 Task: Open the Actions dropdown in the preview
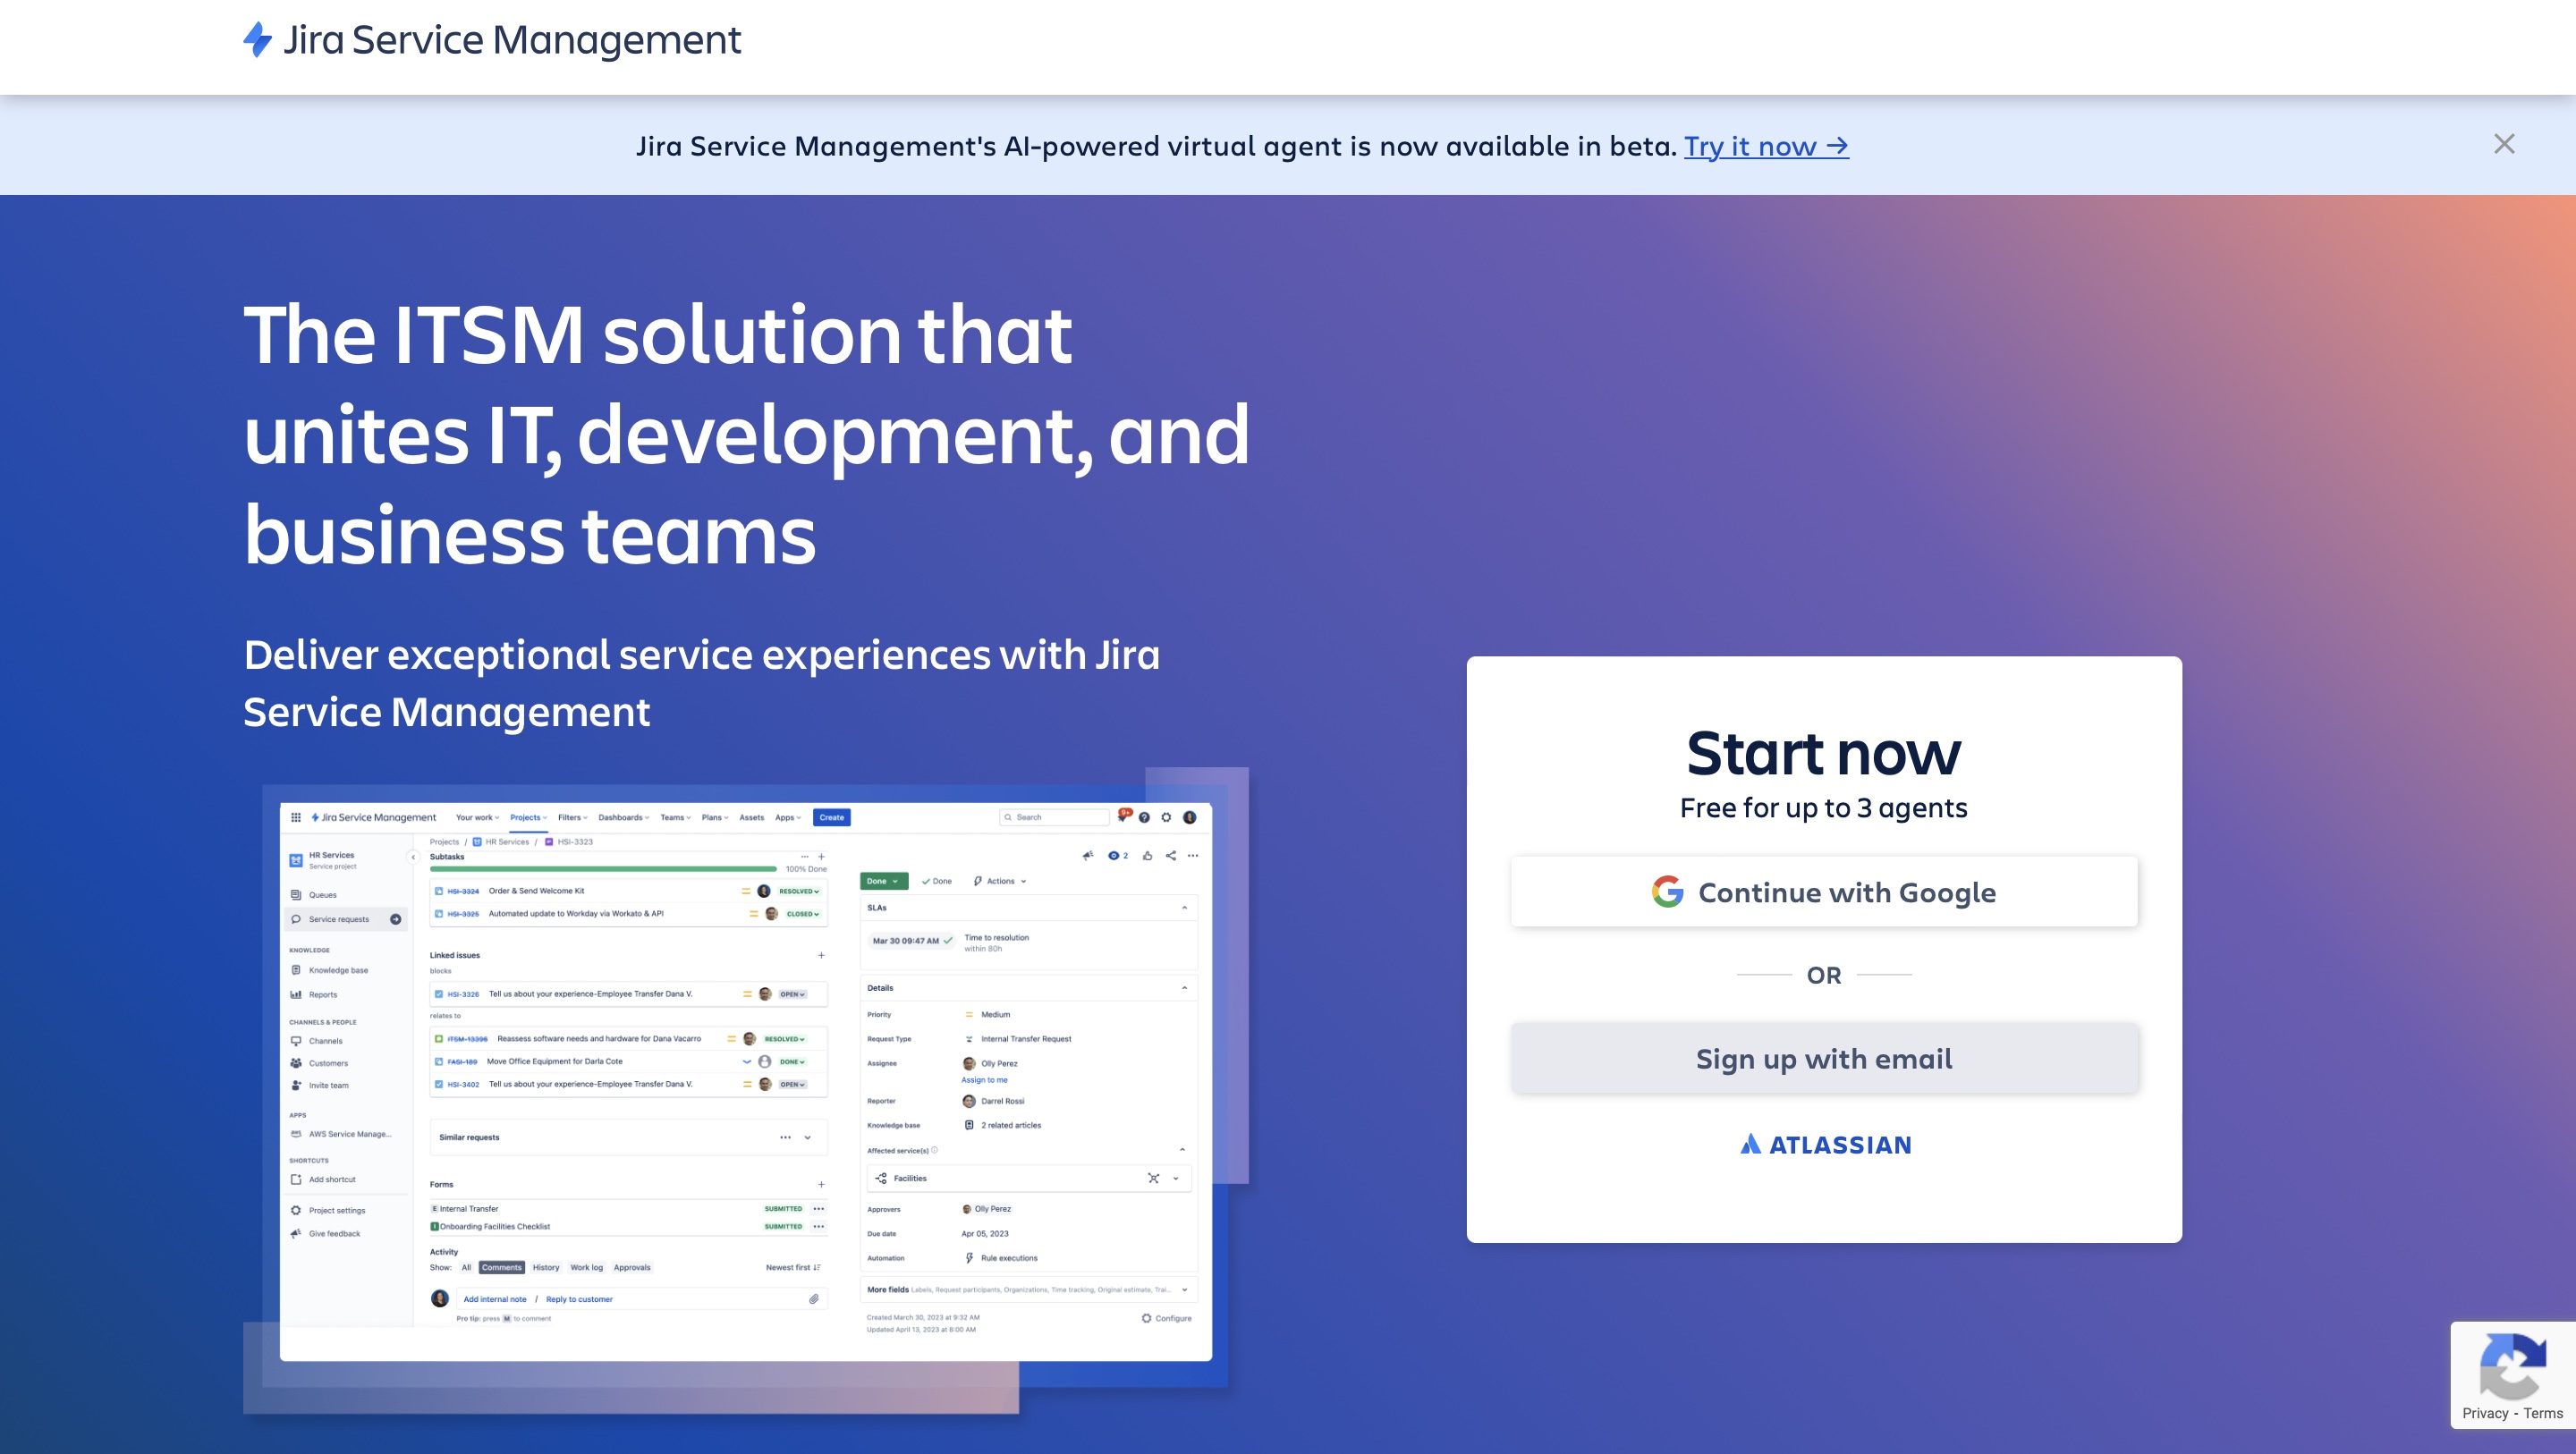pos(1000,881)
